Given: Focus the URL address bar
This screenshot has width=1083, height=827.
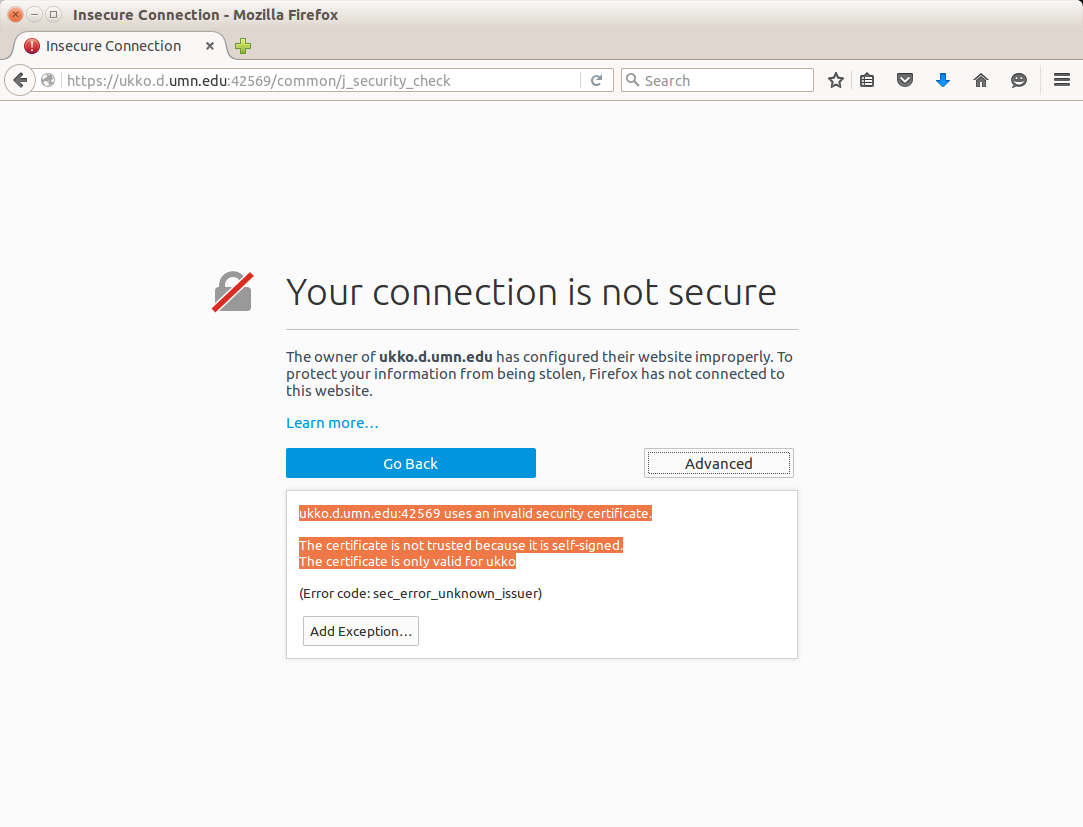Looking at the screenshot, I should click(320, 81).
